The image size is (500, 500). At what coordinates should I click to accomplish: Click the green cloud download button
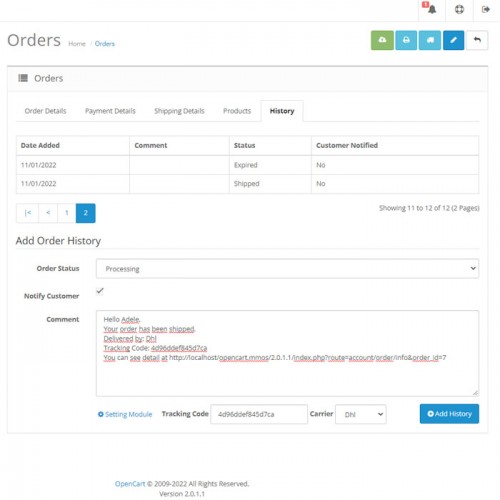point(382,40)
